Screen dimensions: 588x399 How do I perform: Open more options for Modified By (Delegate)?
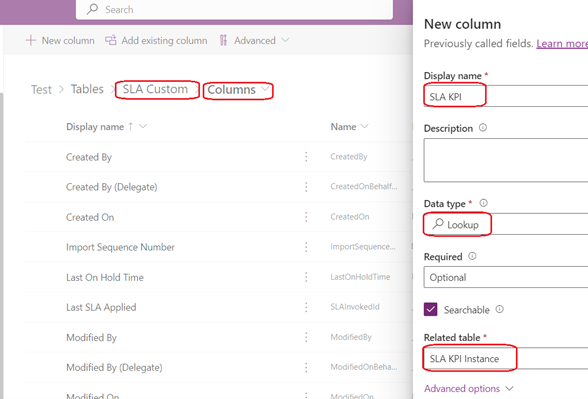pos(306,367)
